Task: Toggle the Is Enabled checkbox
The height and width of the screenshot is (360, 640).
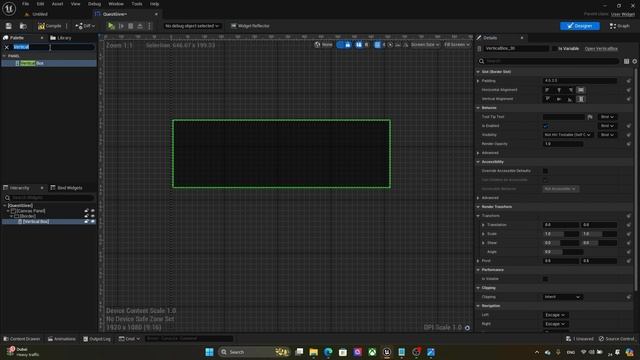Action: [546, 126]
